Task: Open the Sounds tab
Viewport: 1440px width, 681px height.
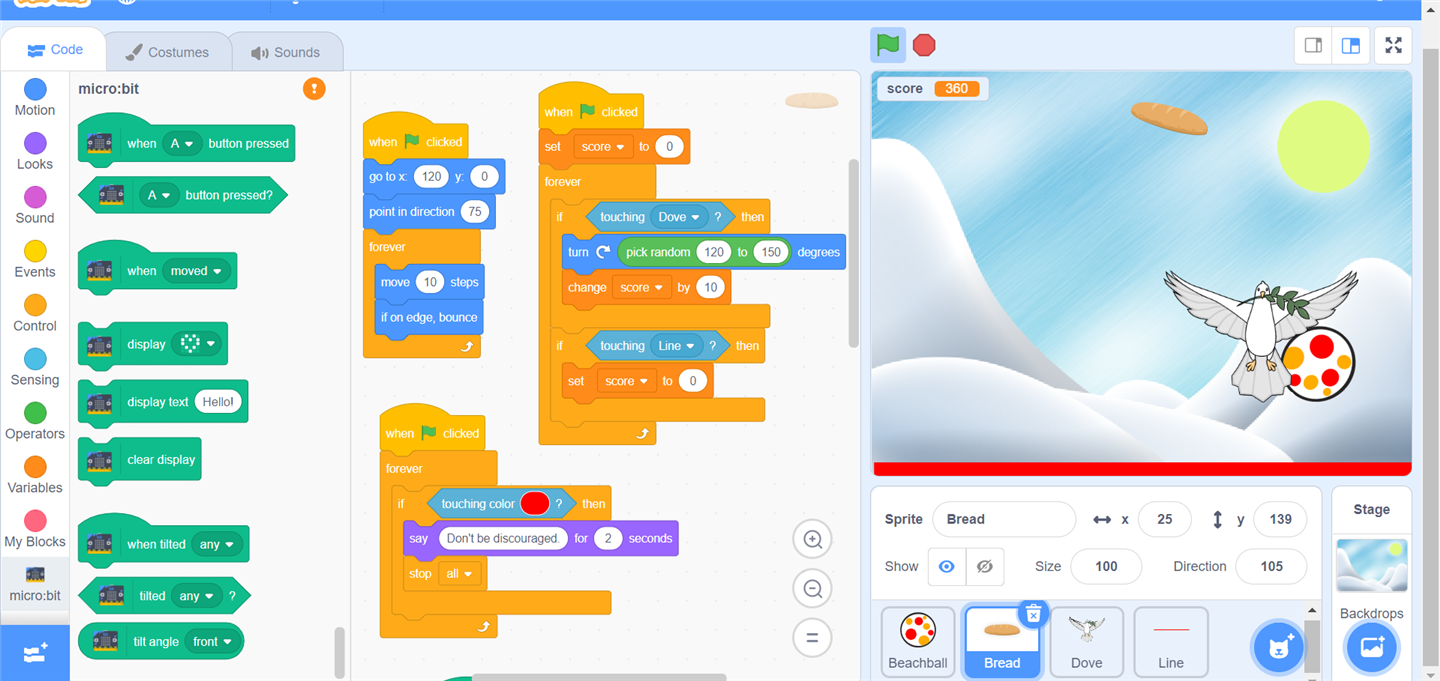Action: (286, 52)
